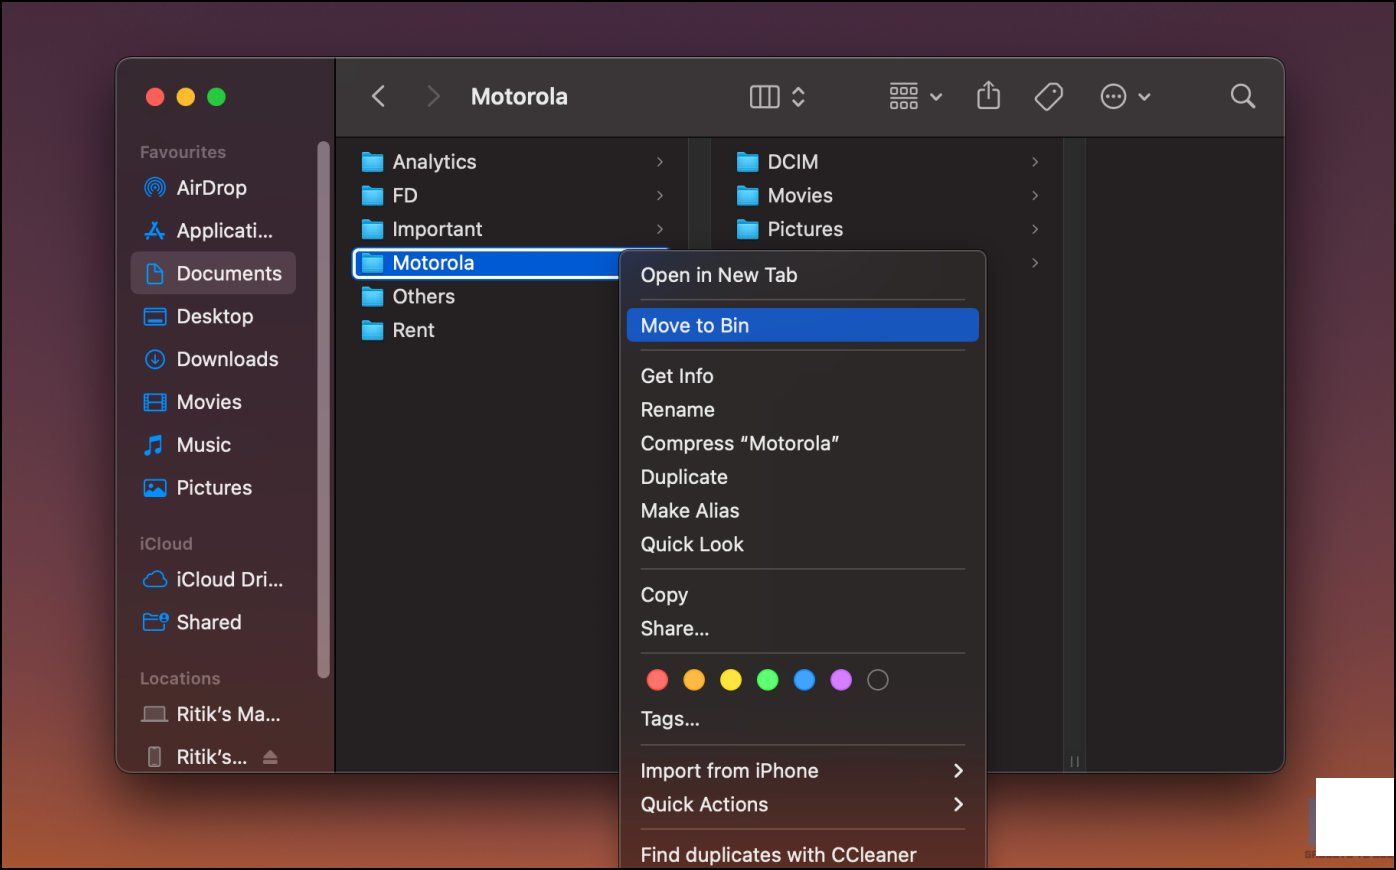
Task: Select Ritik's Mac location
Action: pos(213,714)
